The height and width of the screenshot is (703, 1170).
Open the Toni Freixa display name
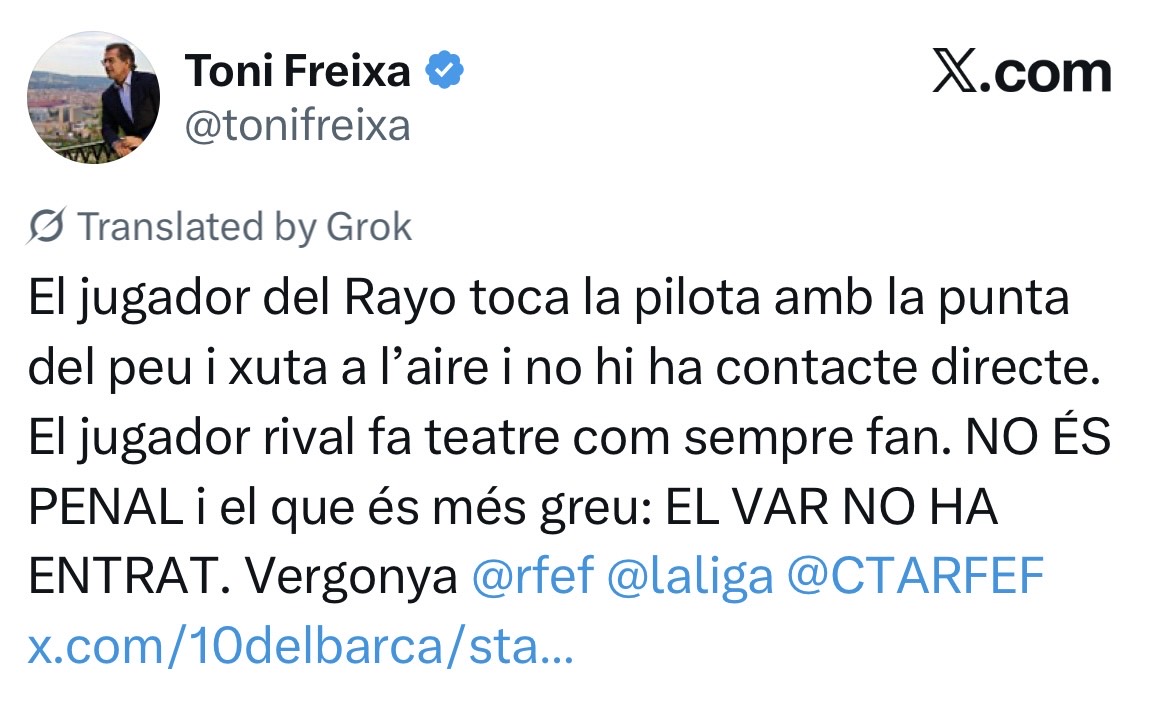click(298, 72)
